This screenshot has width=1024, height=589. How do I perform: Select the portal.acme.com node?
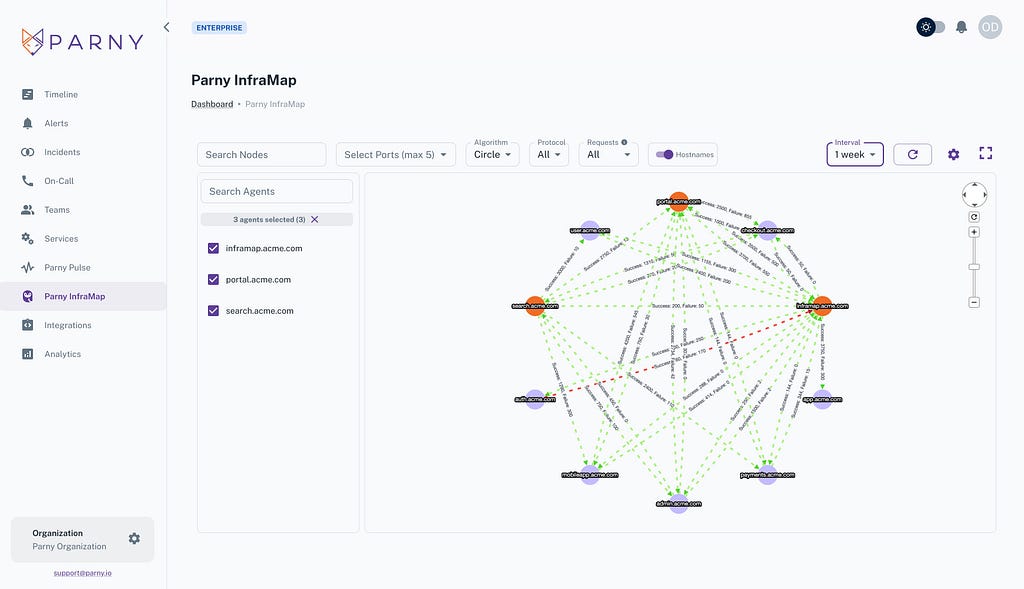point(679,201)
